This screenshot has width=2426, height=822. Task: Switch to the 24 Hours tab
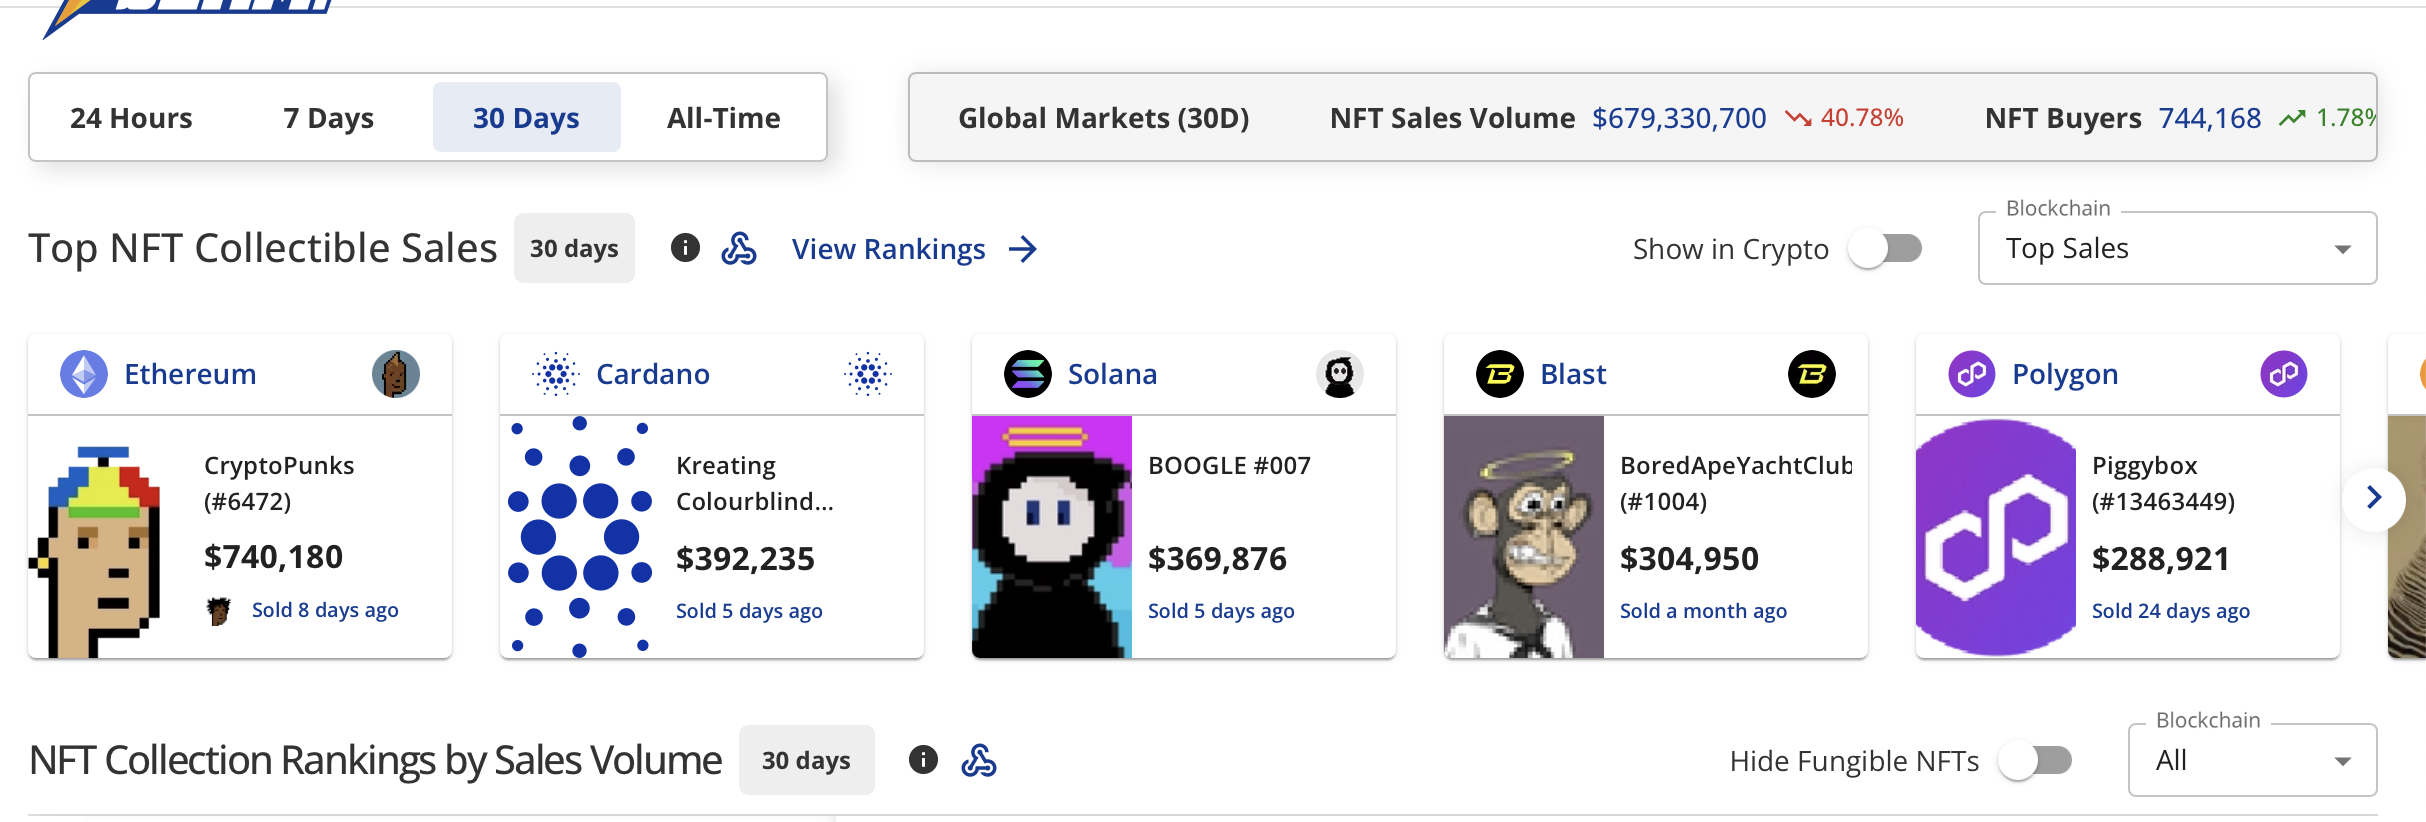131,118
